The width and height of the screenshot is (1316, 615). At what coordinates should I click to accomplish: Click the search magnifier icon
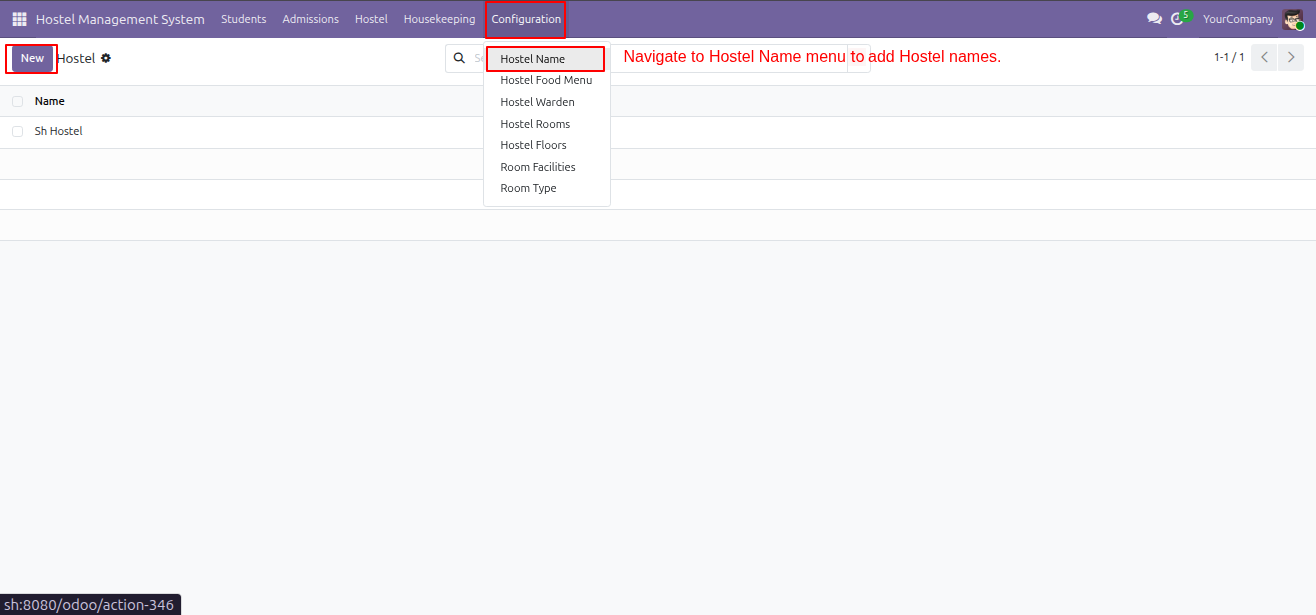(x=459, y=58)
